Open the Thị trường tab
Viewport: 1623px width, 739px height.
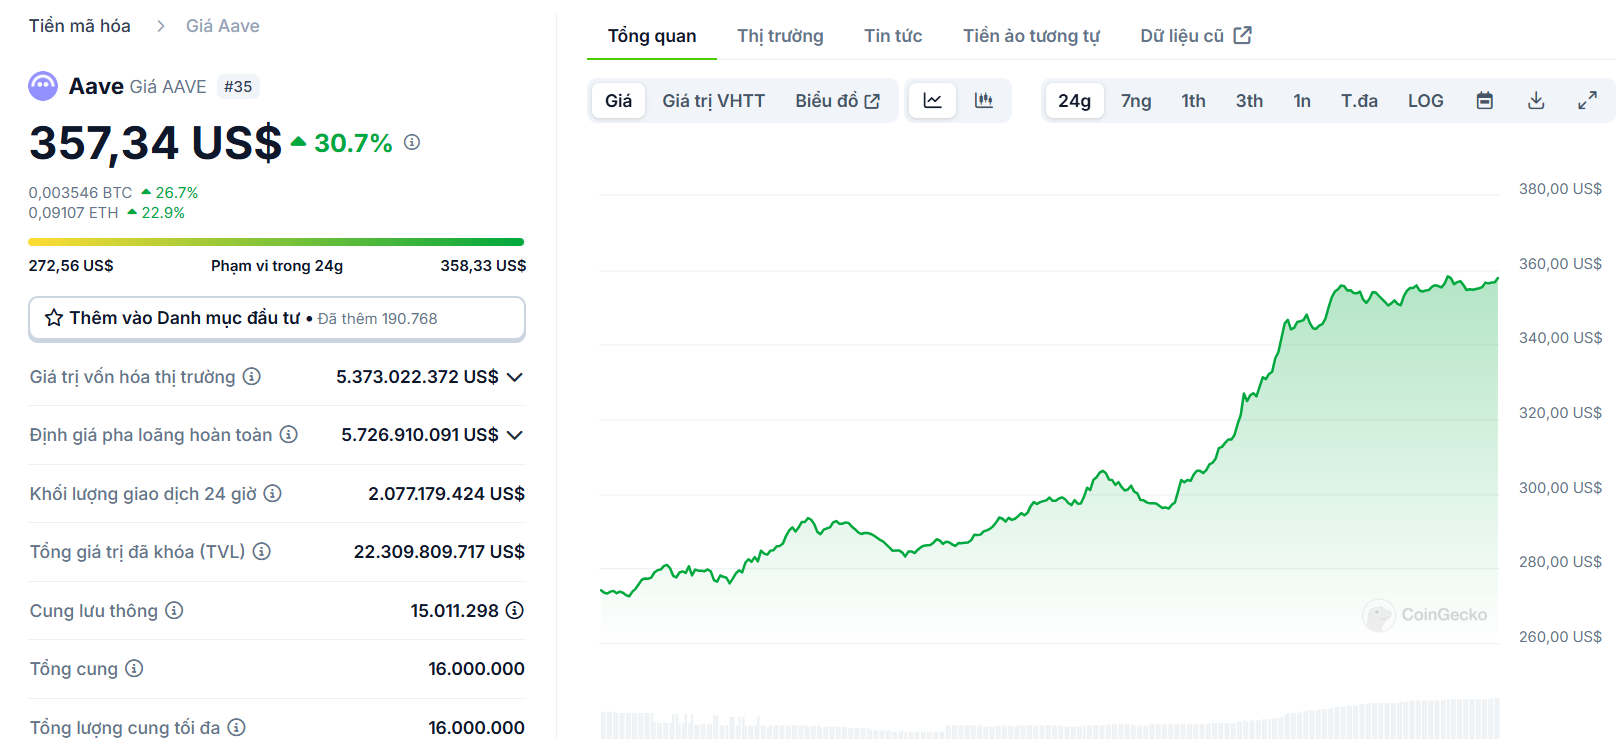pyautogui.click(x=780, y=36)
